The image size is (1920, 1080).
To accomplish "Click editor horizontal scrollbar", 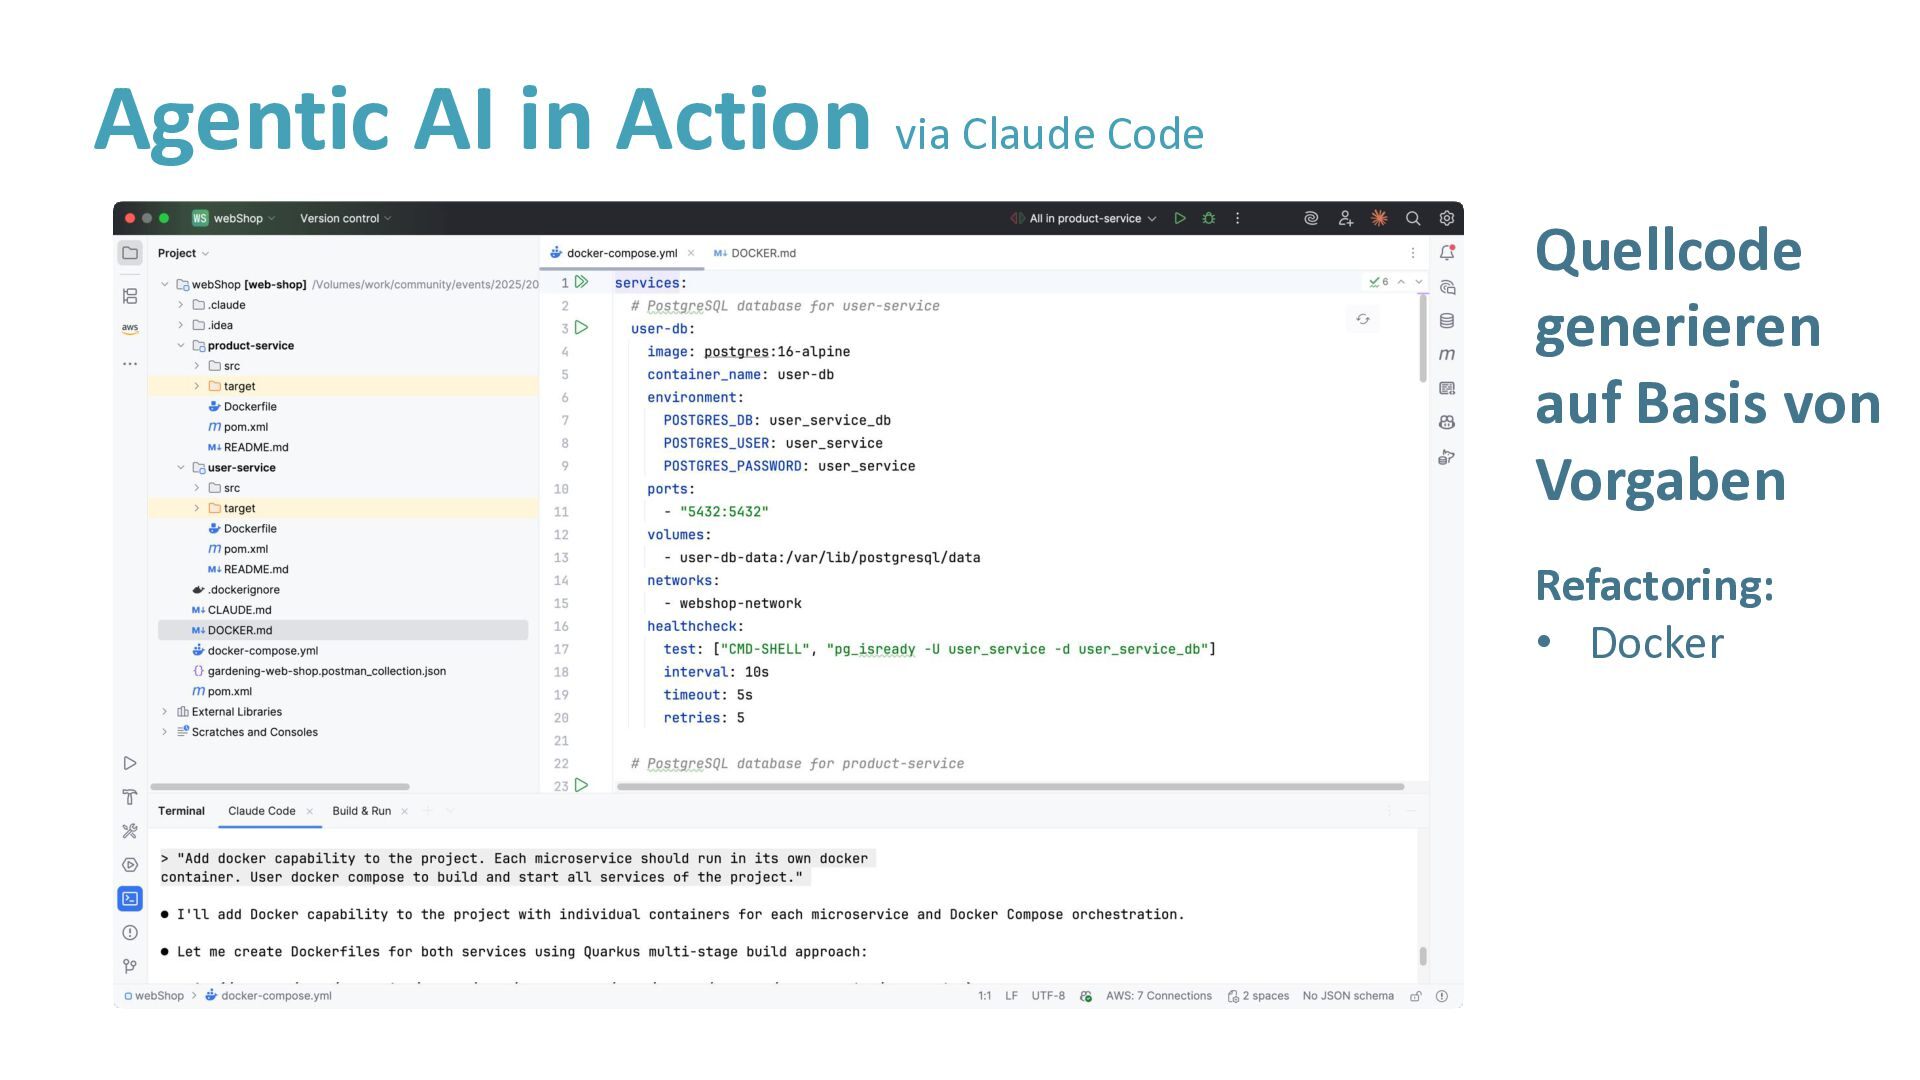I will pos(1010,787).
